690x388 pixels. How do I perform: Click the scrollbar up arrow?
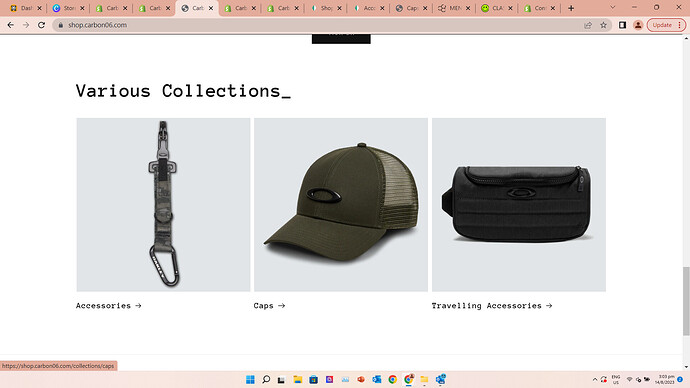(x=686, y=38)
